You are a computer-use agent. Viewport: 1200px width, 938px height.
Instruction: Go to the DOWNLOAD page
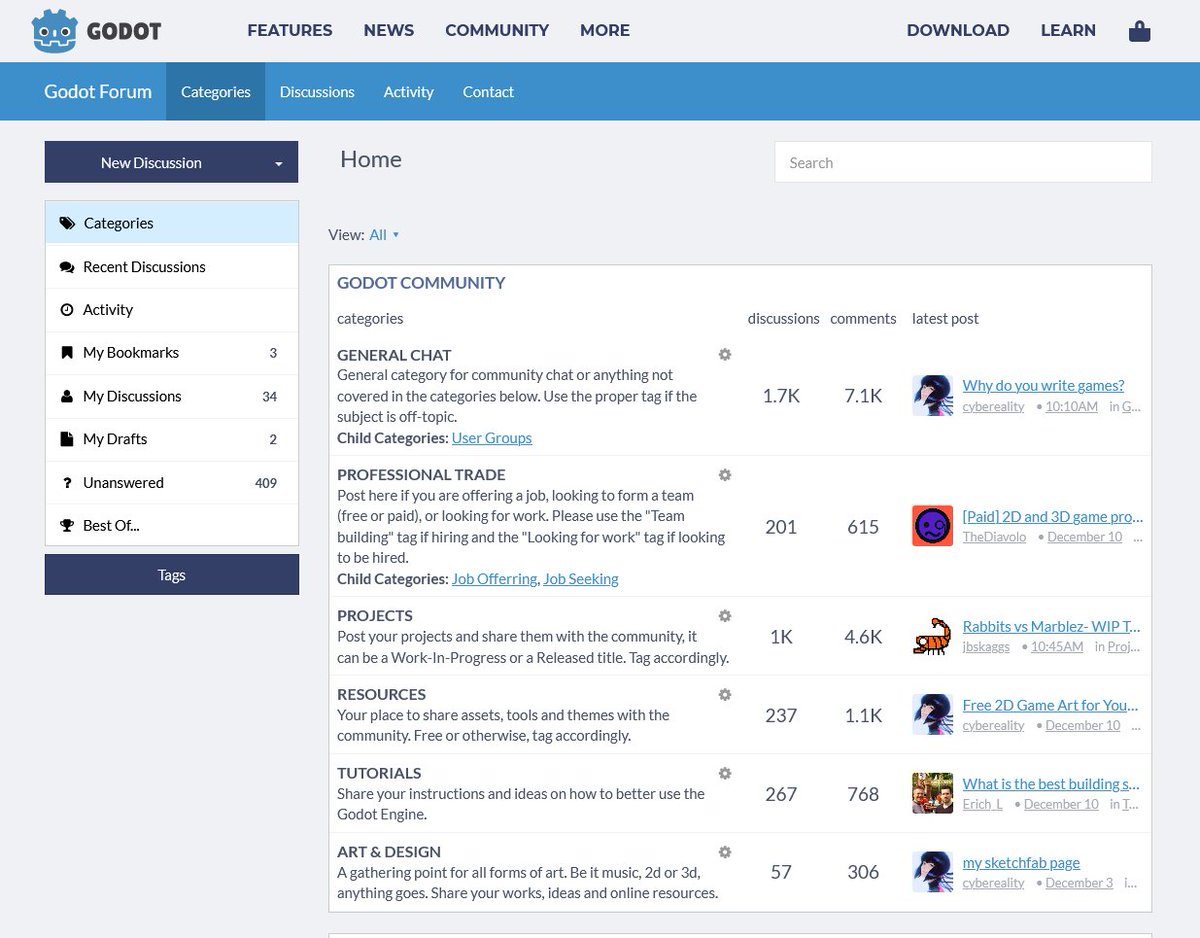958,31
